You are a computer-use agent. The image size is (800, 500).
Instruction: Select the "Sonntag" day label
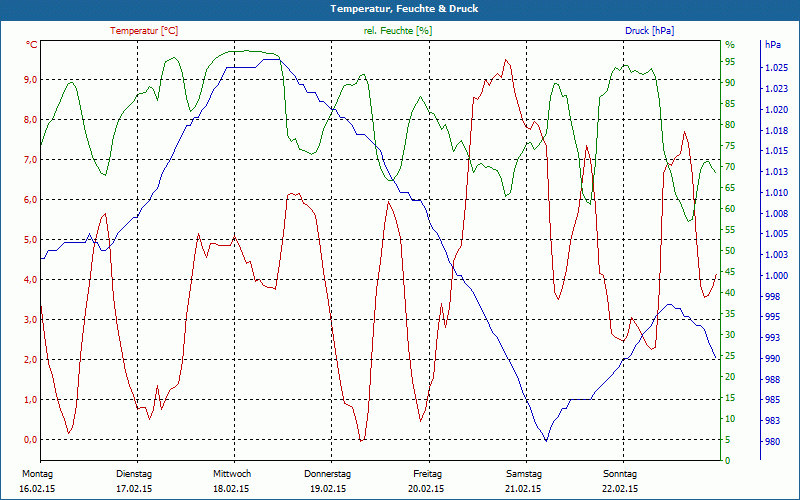coord(620,474)
